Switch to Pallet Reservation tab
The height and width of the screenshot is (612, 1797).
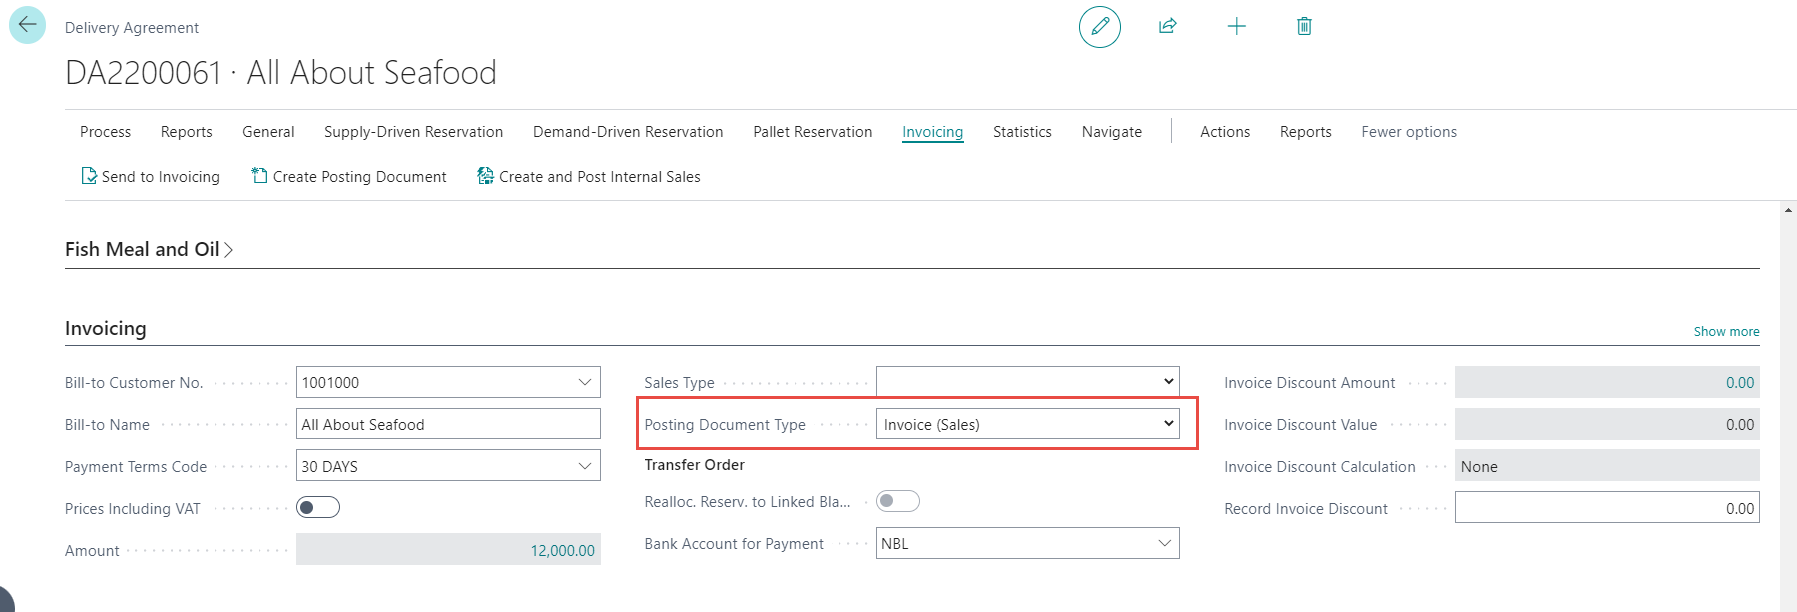(x=812, y=132)
